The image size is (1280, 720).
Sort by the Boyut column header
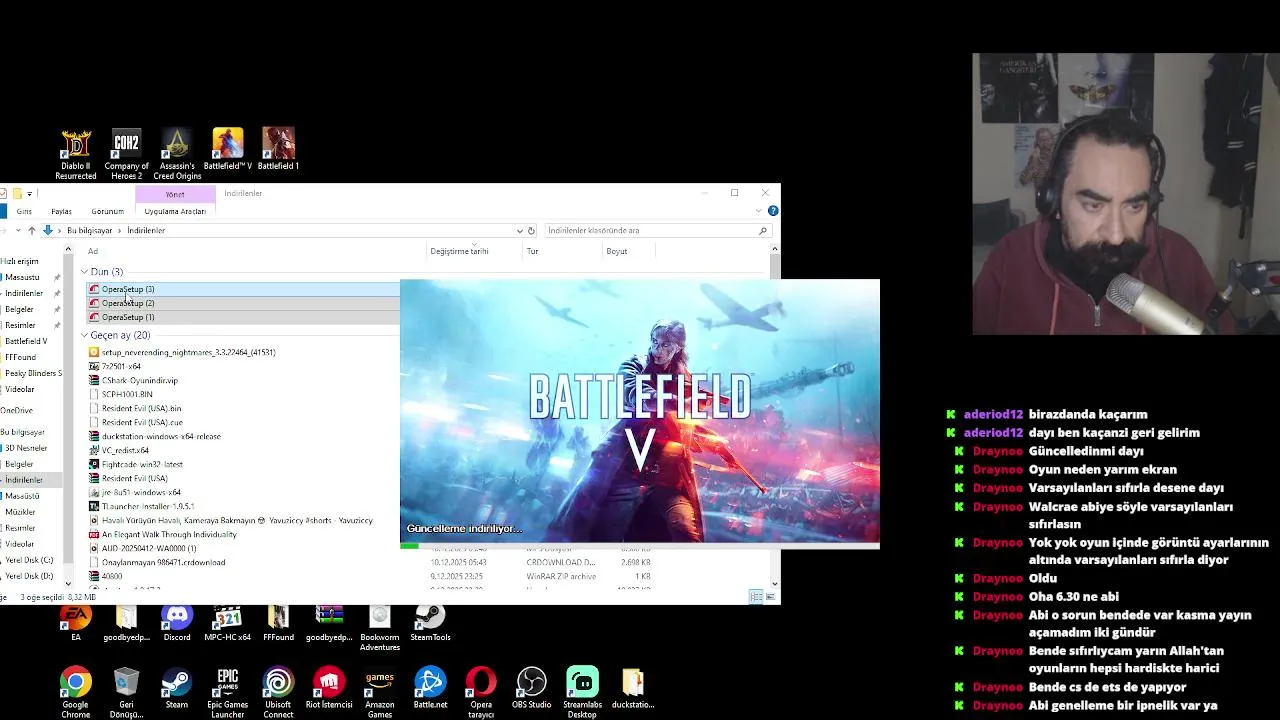pyautogui.click(x=617, y=251)
